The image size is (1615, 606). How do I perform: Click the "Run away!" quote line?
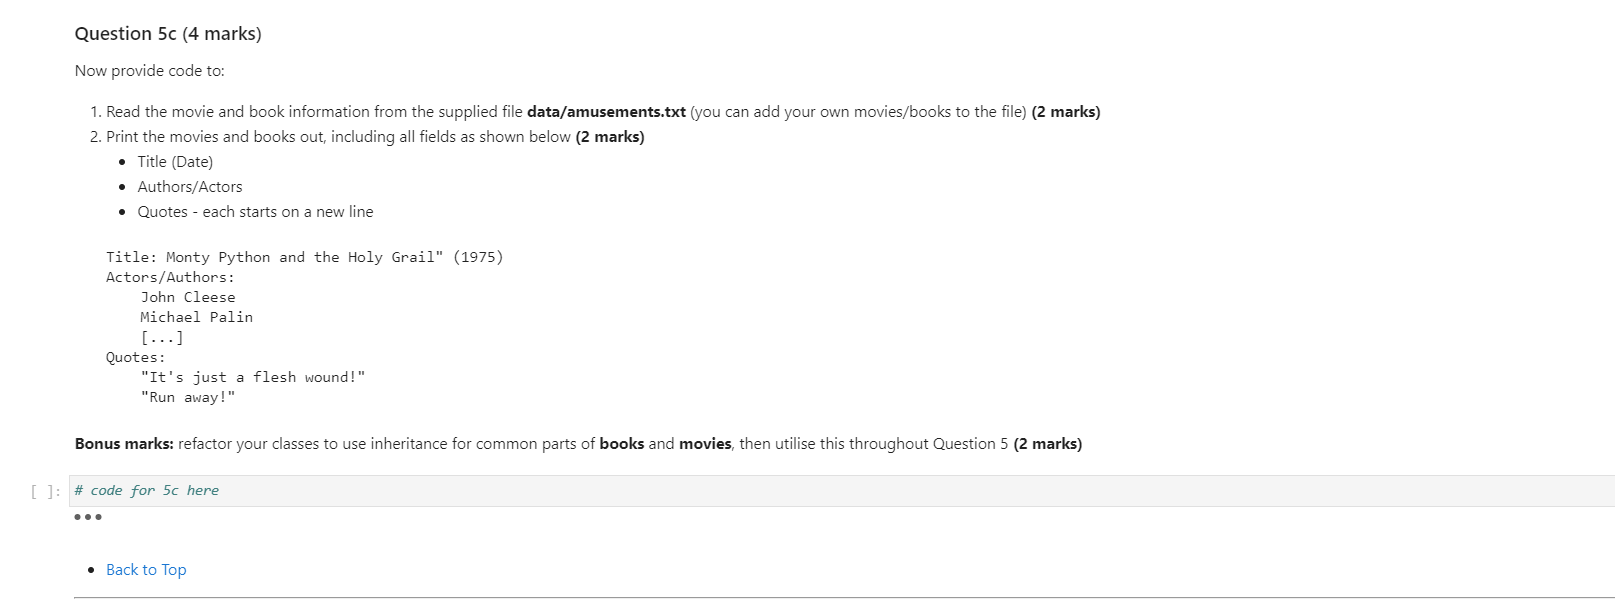pos(188,397)
